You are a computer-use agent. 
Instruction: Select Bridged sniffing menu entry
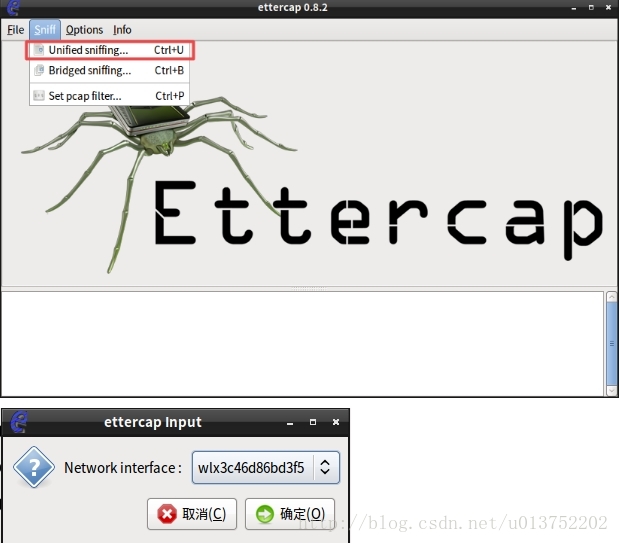tap(109, 70)
